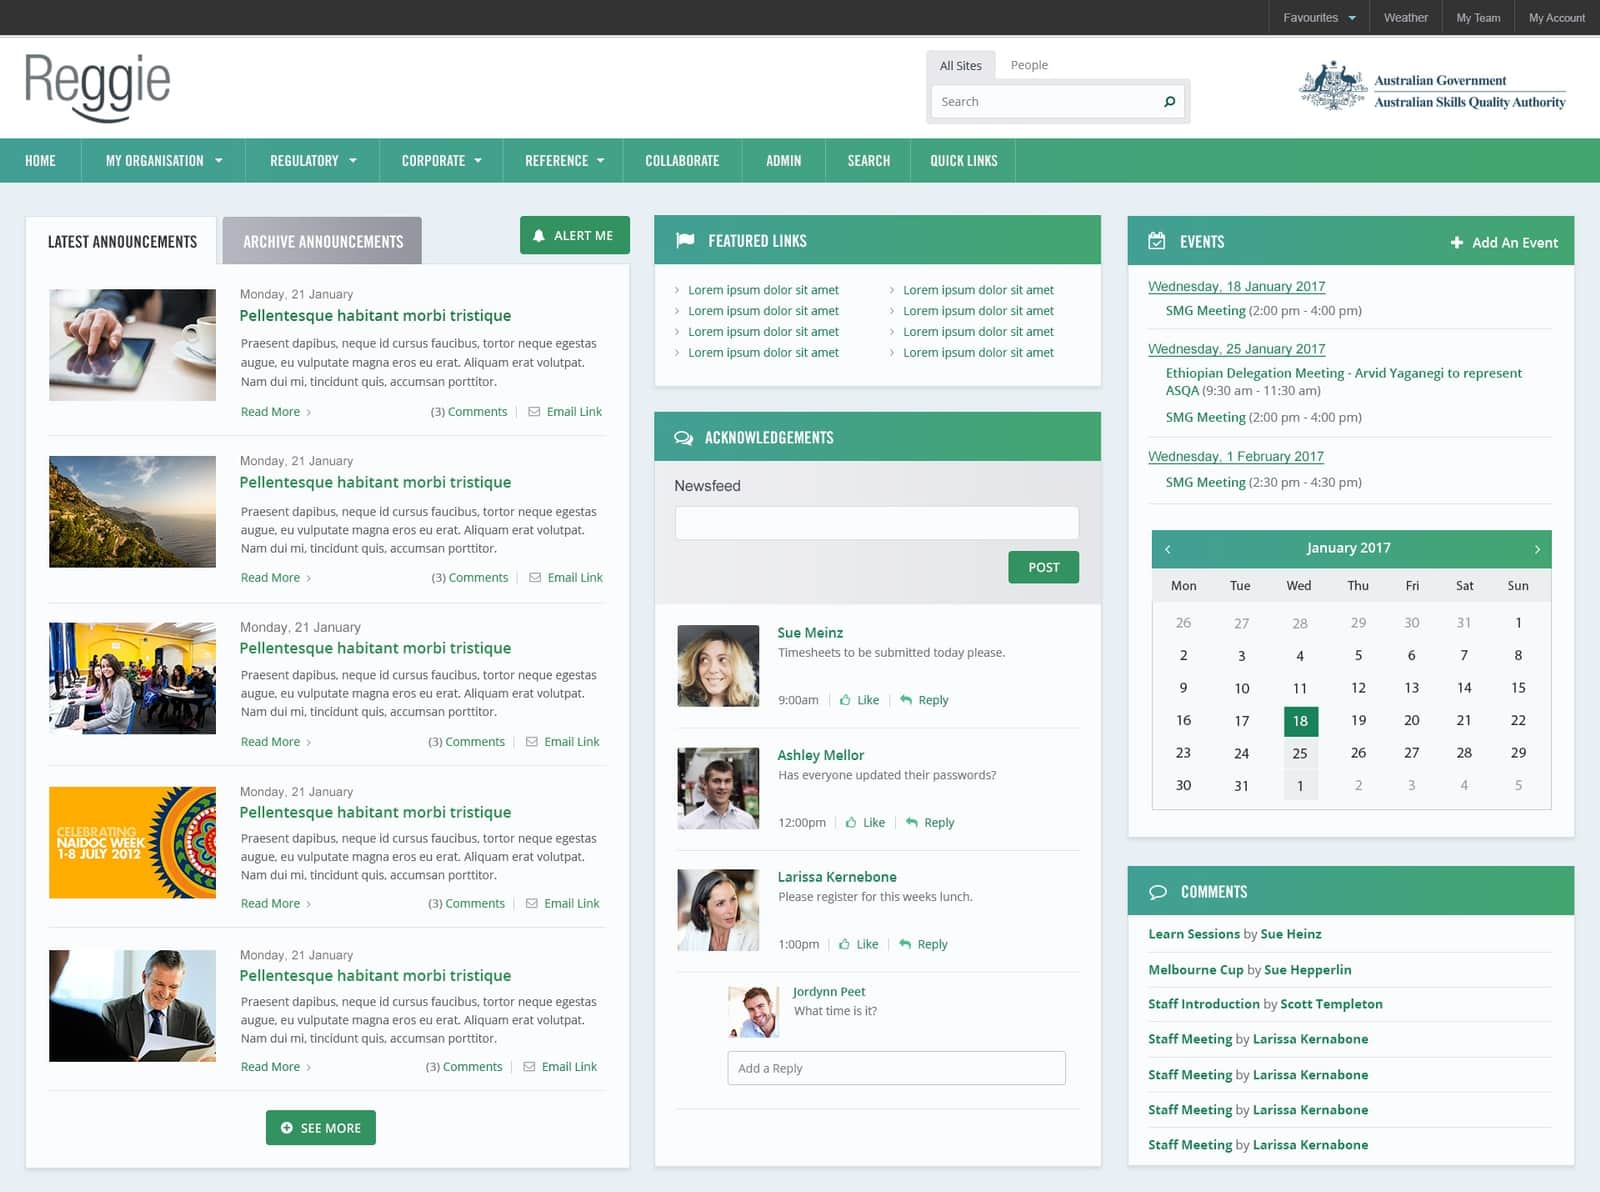The height and width of the screenshot is (1192, 1600).
Task: Select January 25 on the calendar
Action: [1300, 753]
